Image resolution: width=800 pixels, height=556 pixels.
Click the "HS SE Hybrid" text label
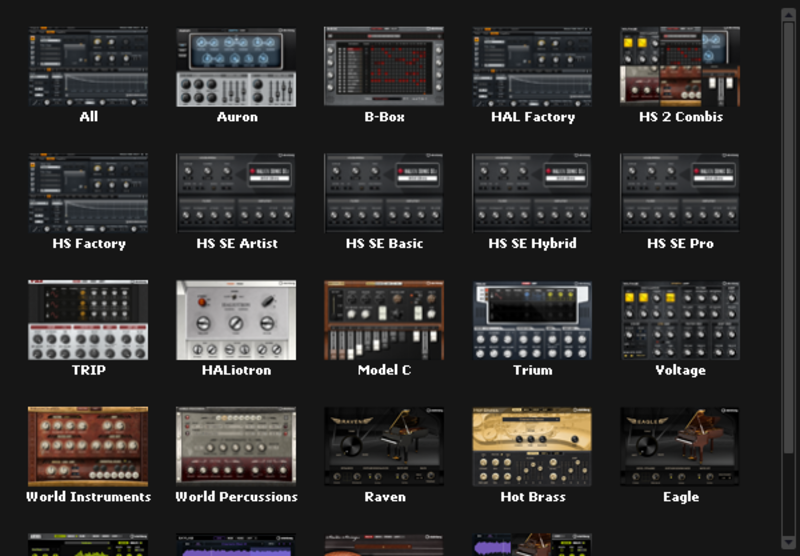(x=533, y=244)
